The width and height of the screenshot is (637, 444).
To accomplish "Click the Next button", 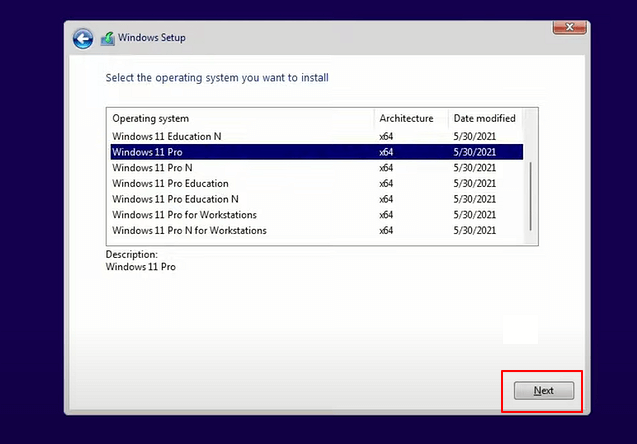I will 544,390.
